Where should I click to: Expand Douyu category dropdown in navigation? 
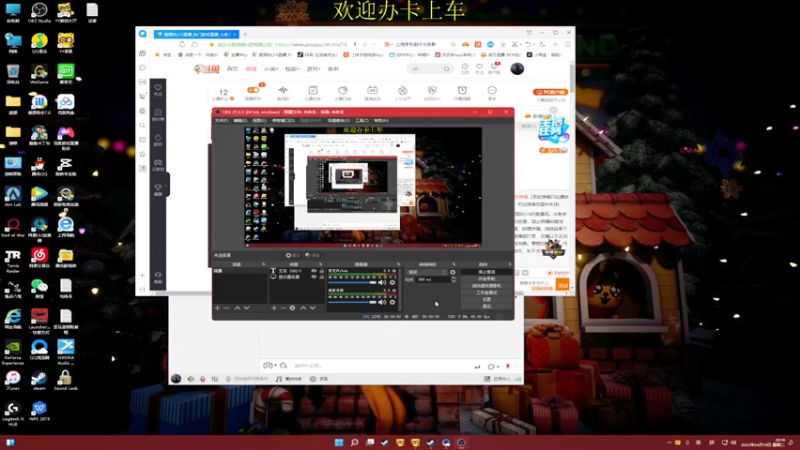coord(270,69)
